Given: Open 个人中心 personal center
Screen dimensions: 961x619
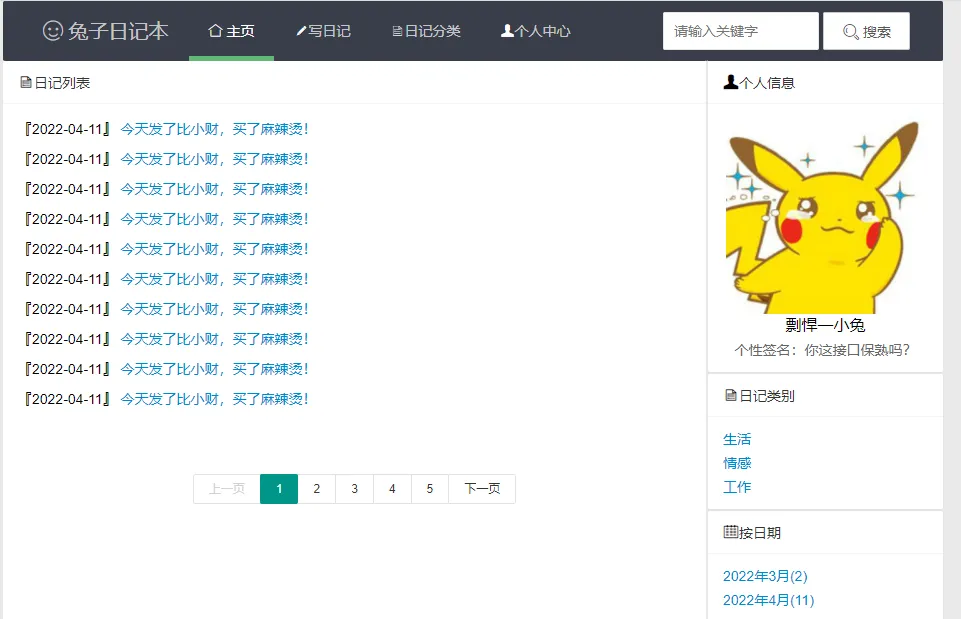Looking at the screenshot, I should (x=536, y=31).
